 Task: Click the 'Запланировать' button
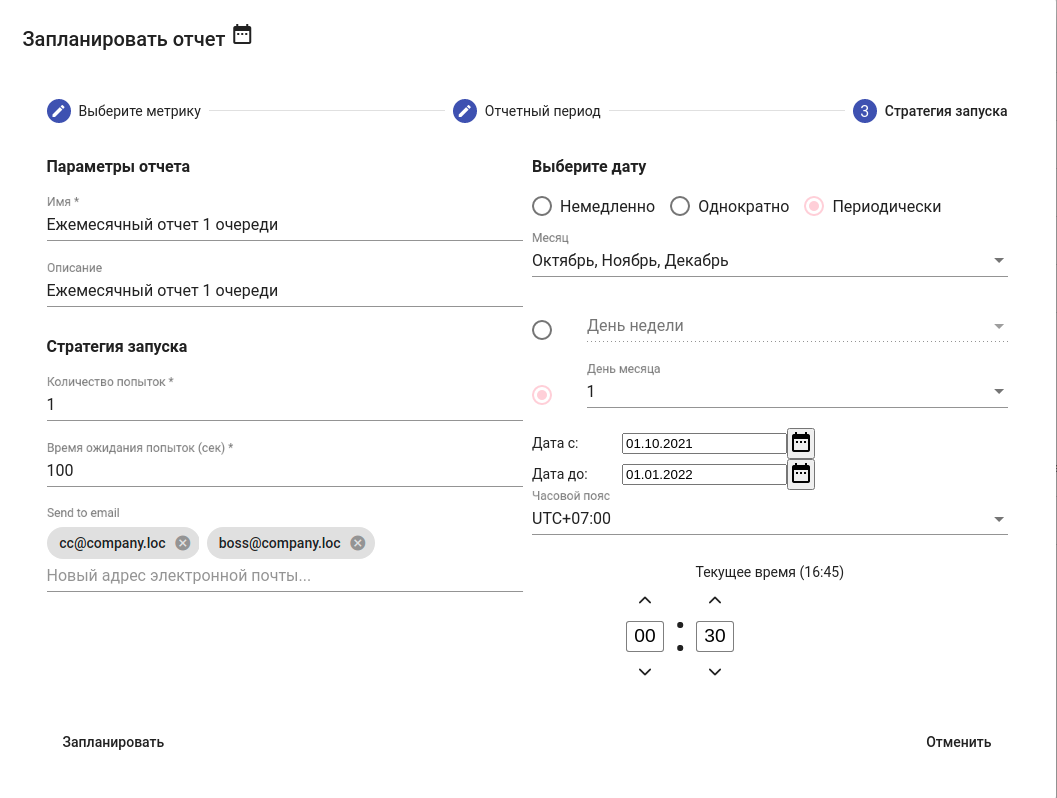click(x=113, y=742)
